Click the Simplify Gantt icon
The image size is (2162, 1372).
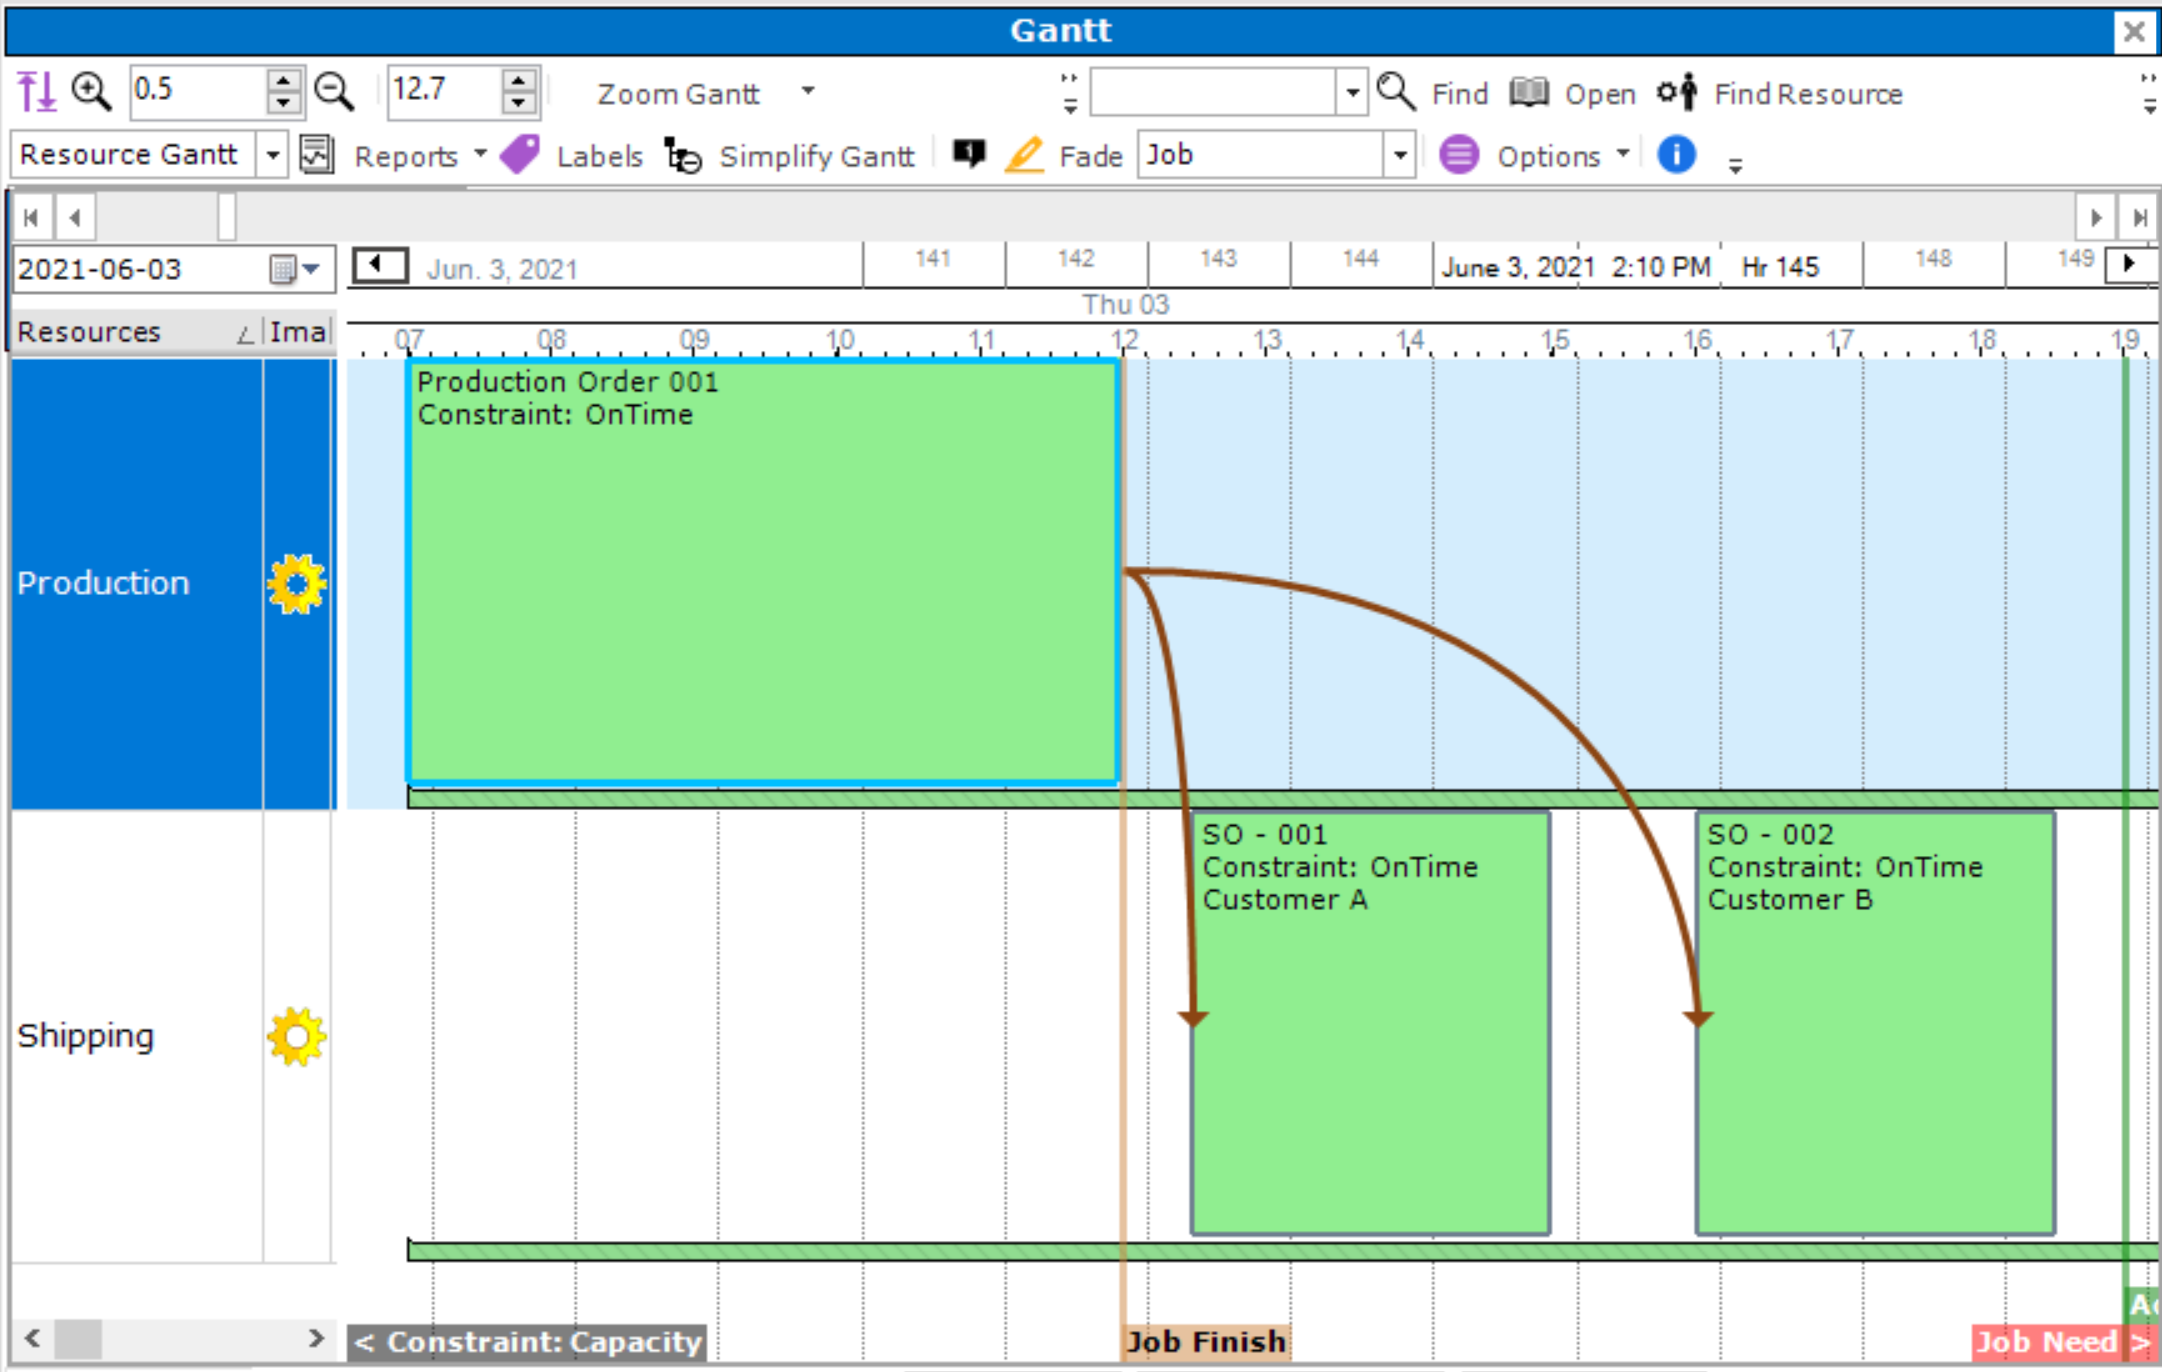click(683, 155)
